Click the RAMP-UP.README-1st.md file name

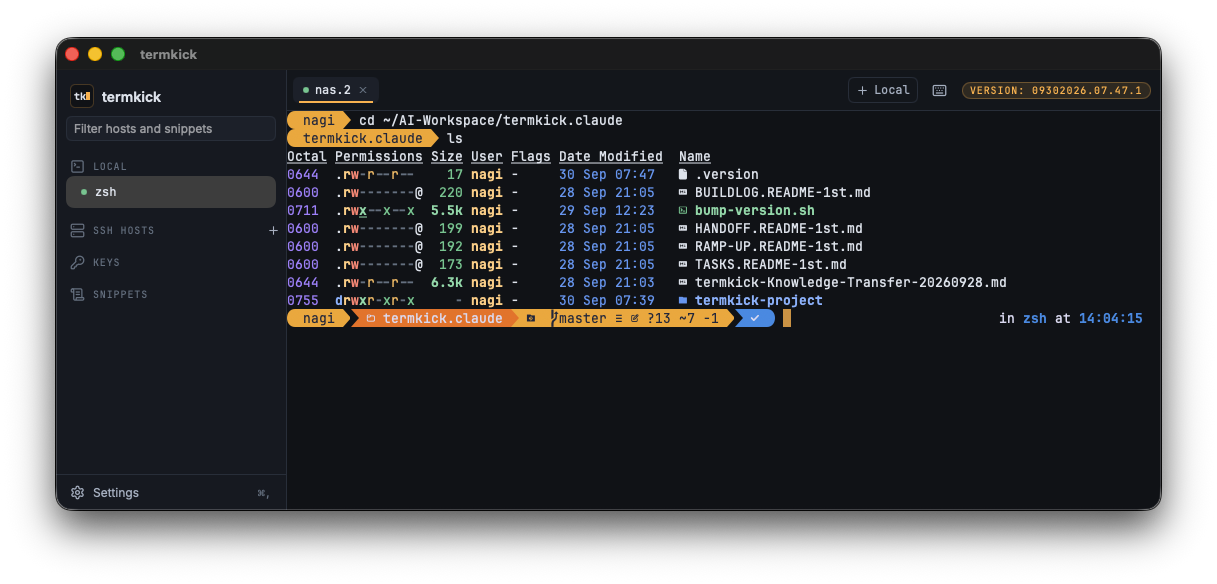pyautogui.click(x=779, y=246)
